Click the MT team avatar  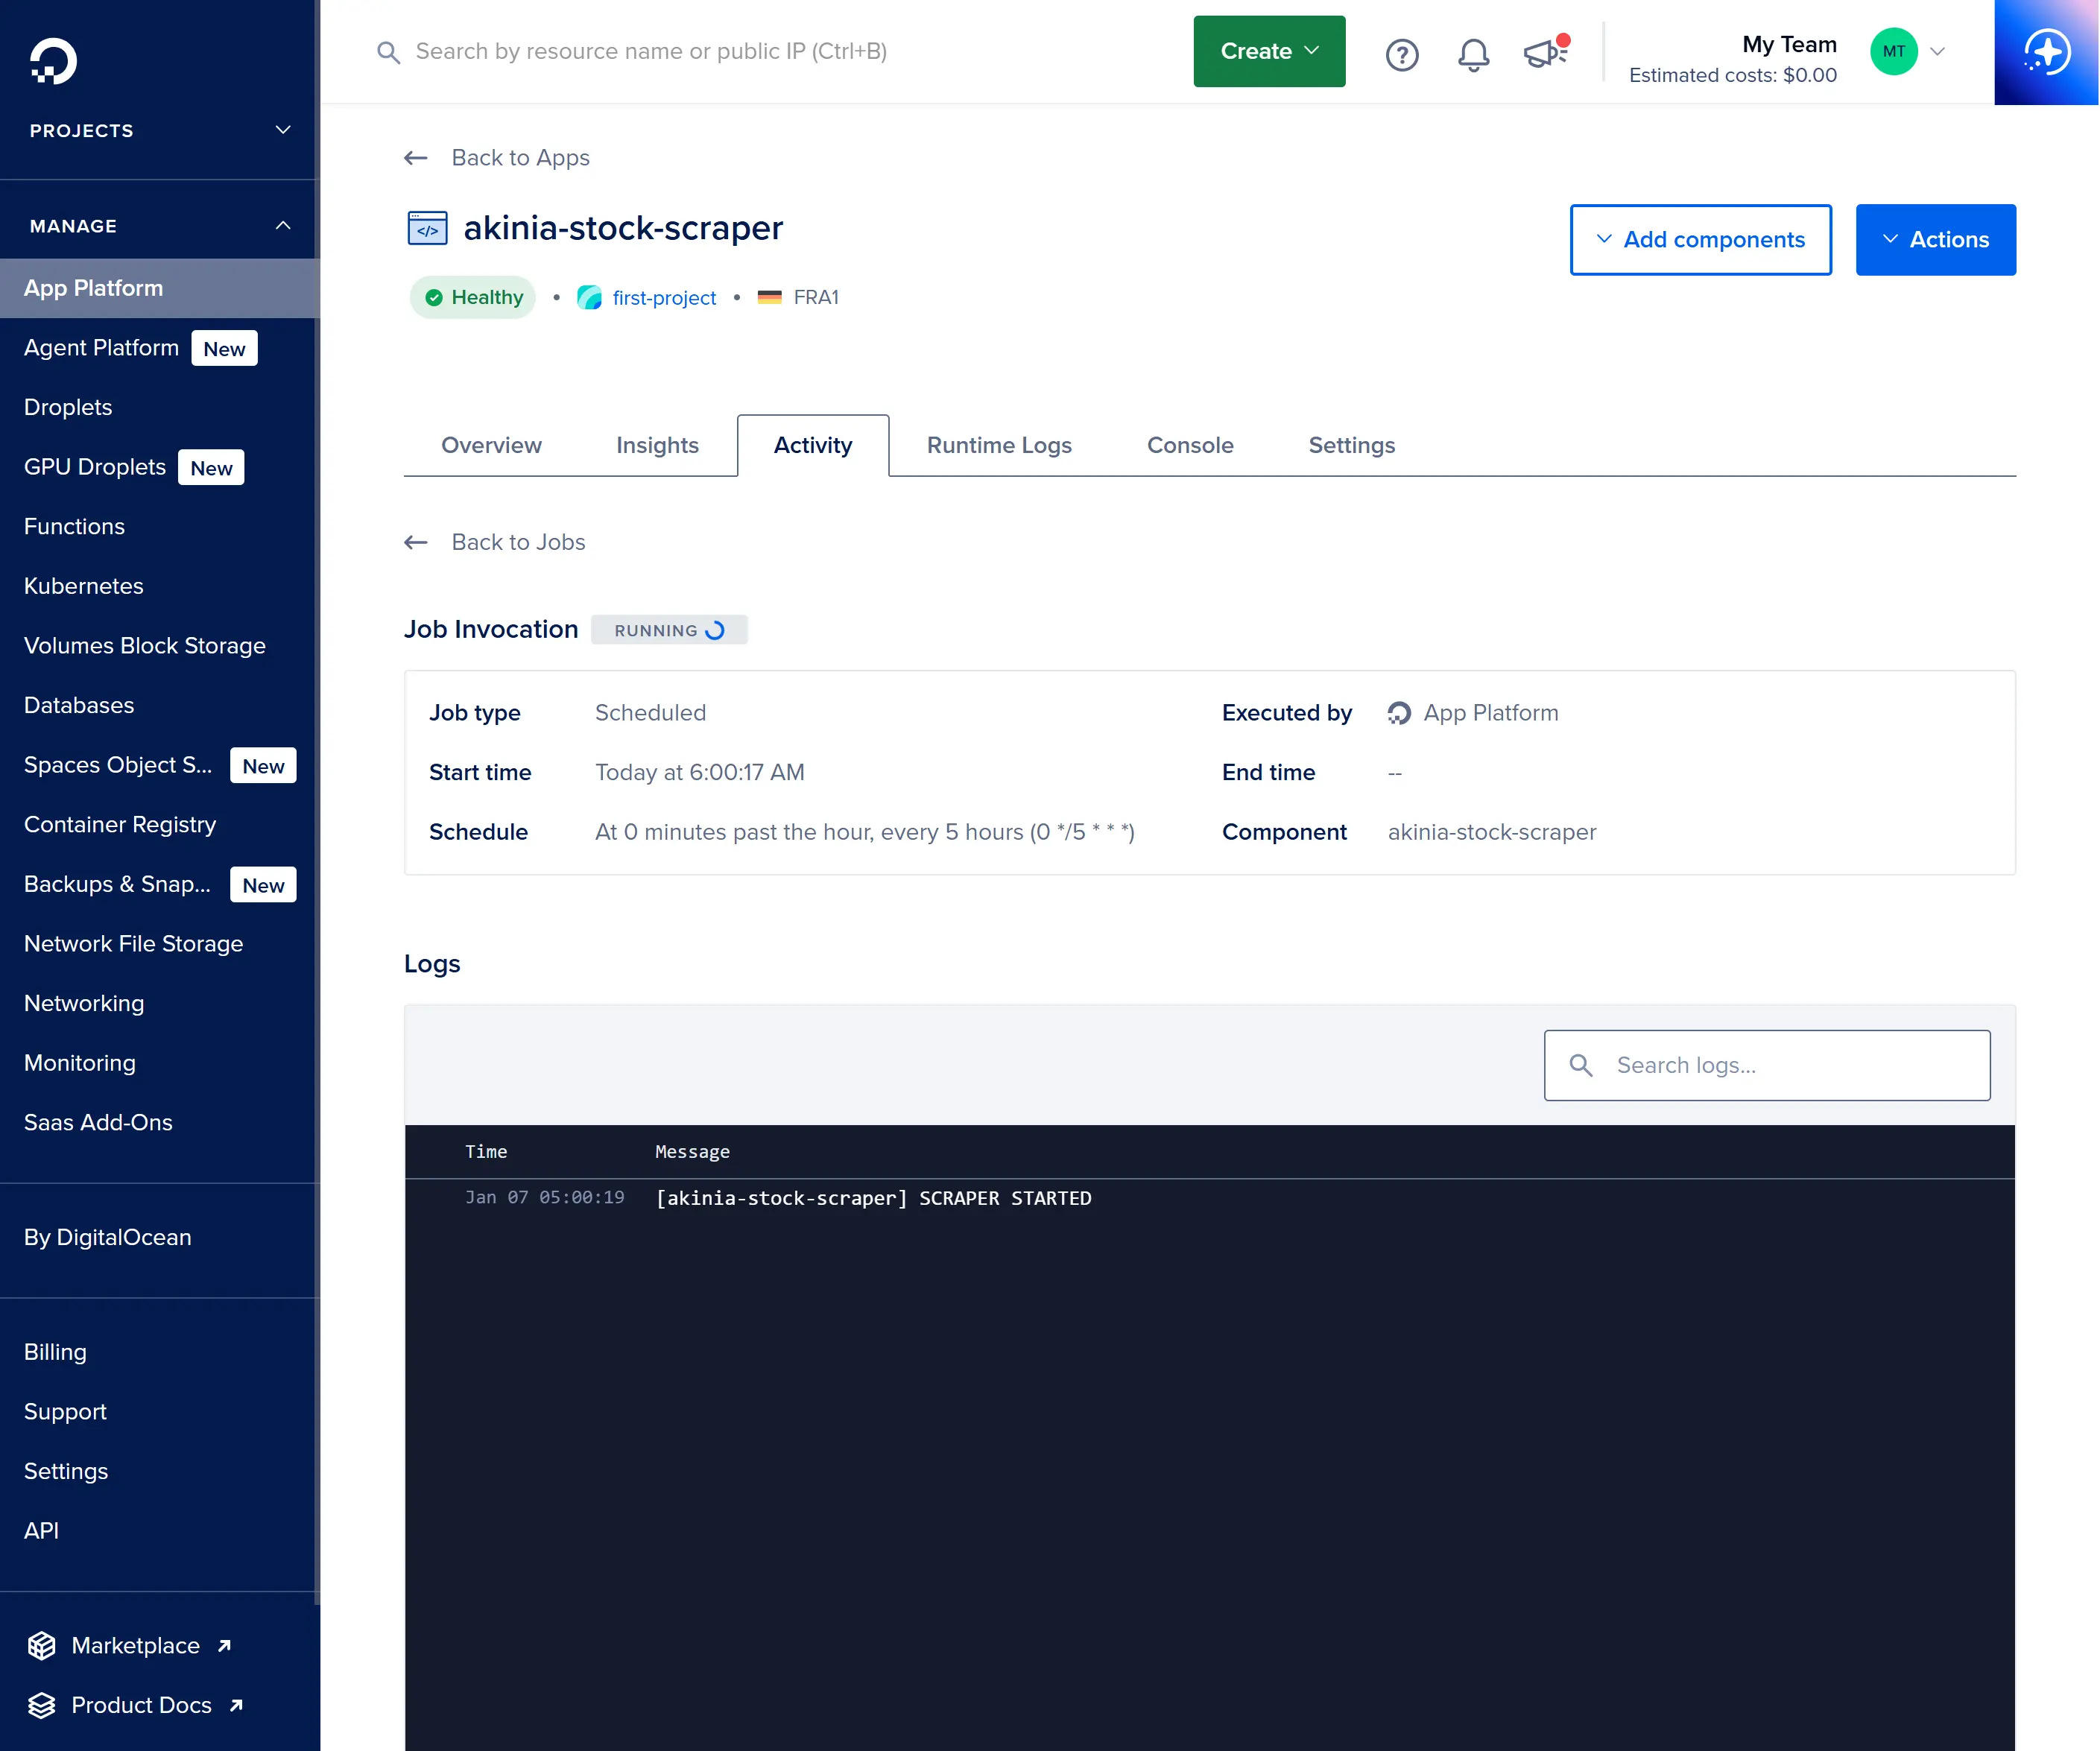click(1894, 52)
